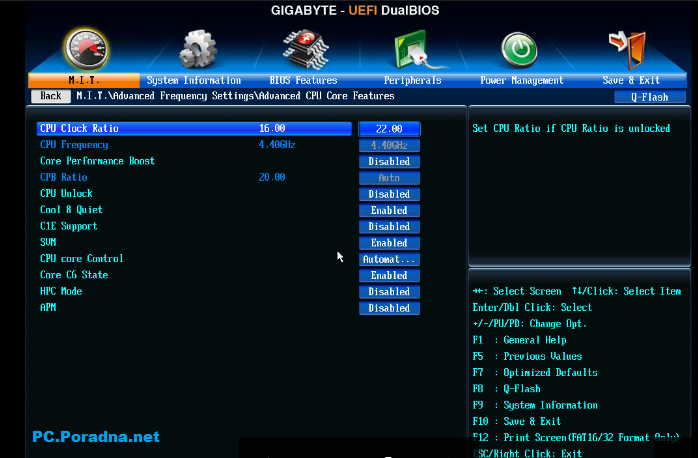Open the System Information tab
698x458 pixels.
pyautogui.click(x=194, y=81)
